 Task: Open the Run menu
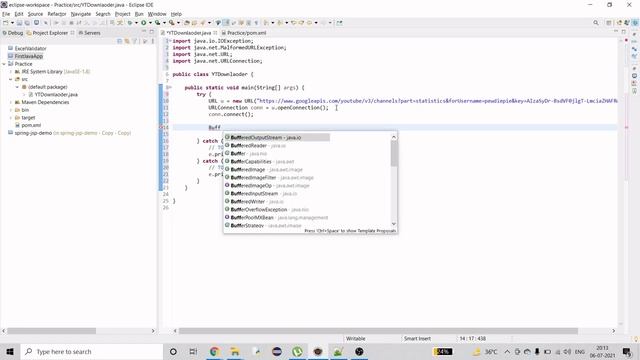click(139, 14)
